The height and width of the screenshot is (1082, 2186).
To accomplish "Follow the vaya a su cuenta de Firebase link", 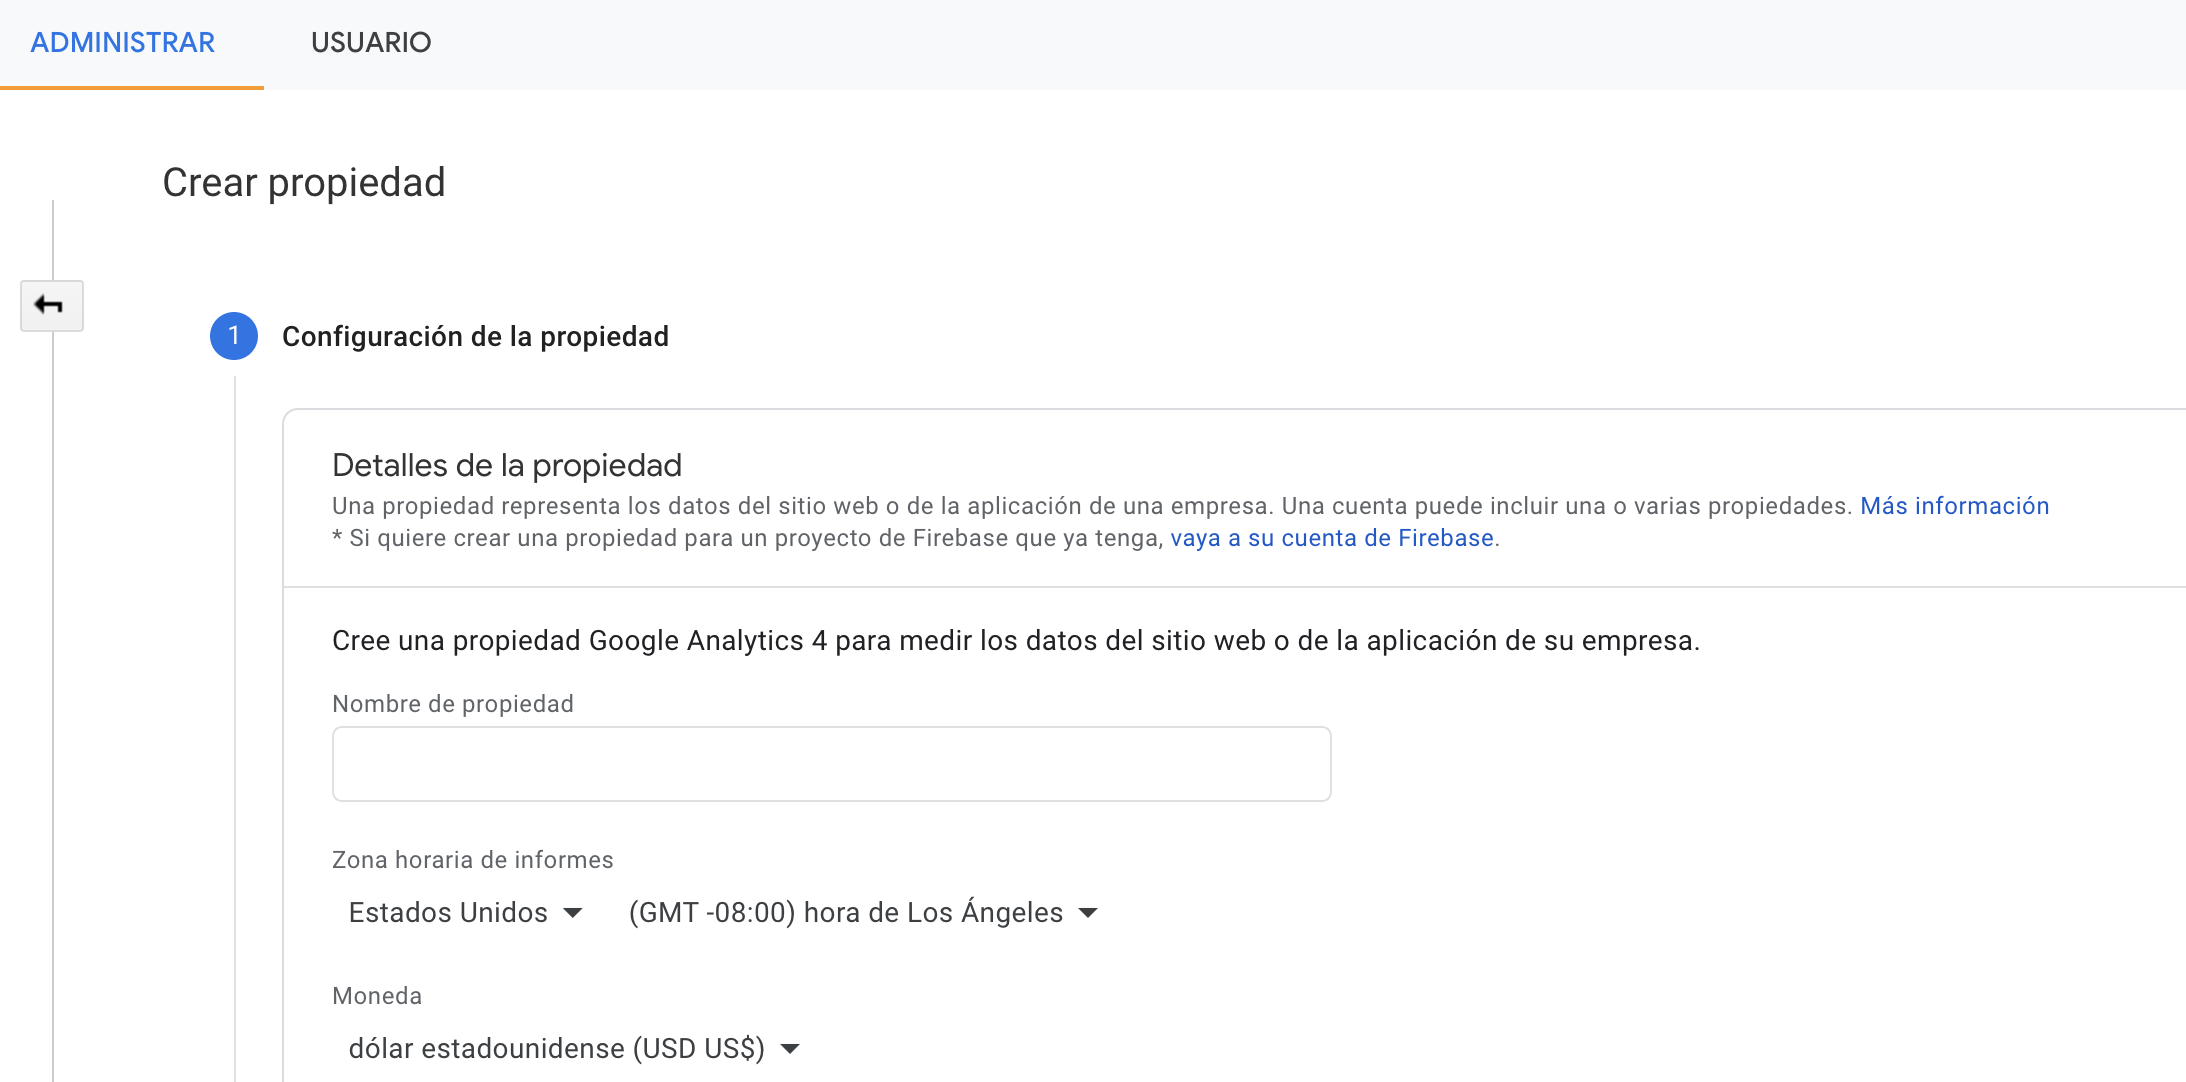I will tap(1332, 538).
